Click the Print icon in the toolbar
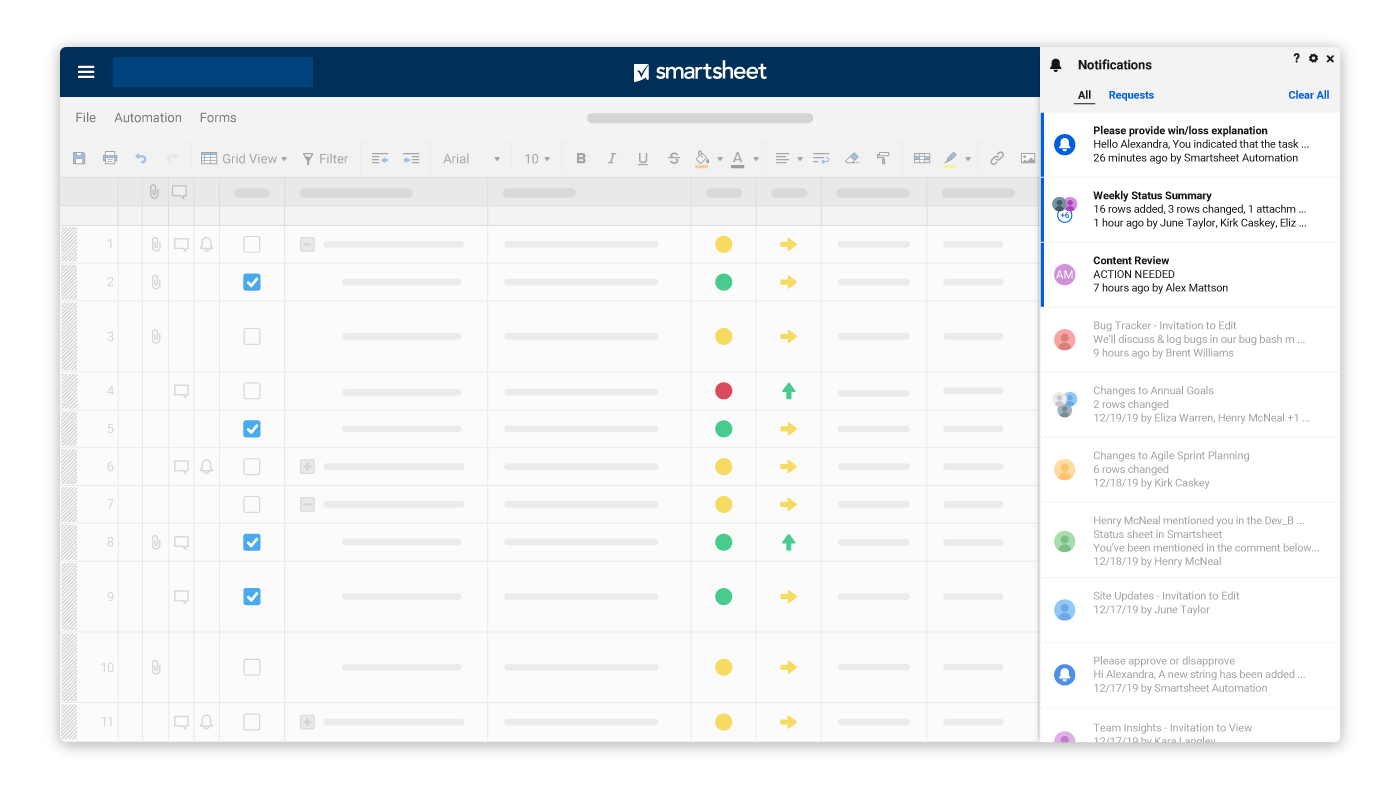 pyautogui.click(x=110, y=158)
